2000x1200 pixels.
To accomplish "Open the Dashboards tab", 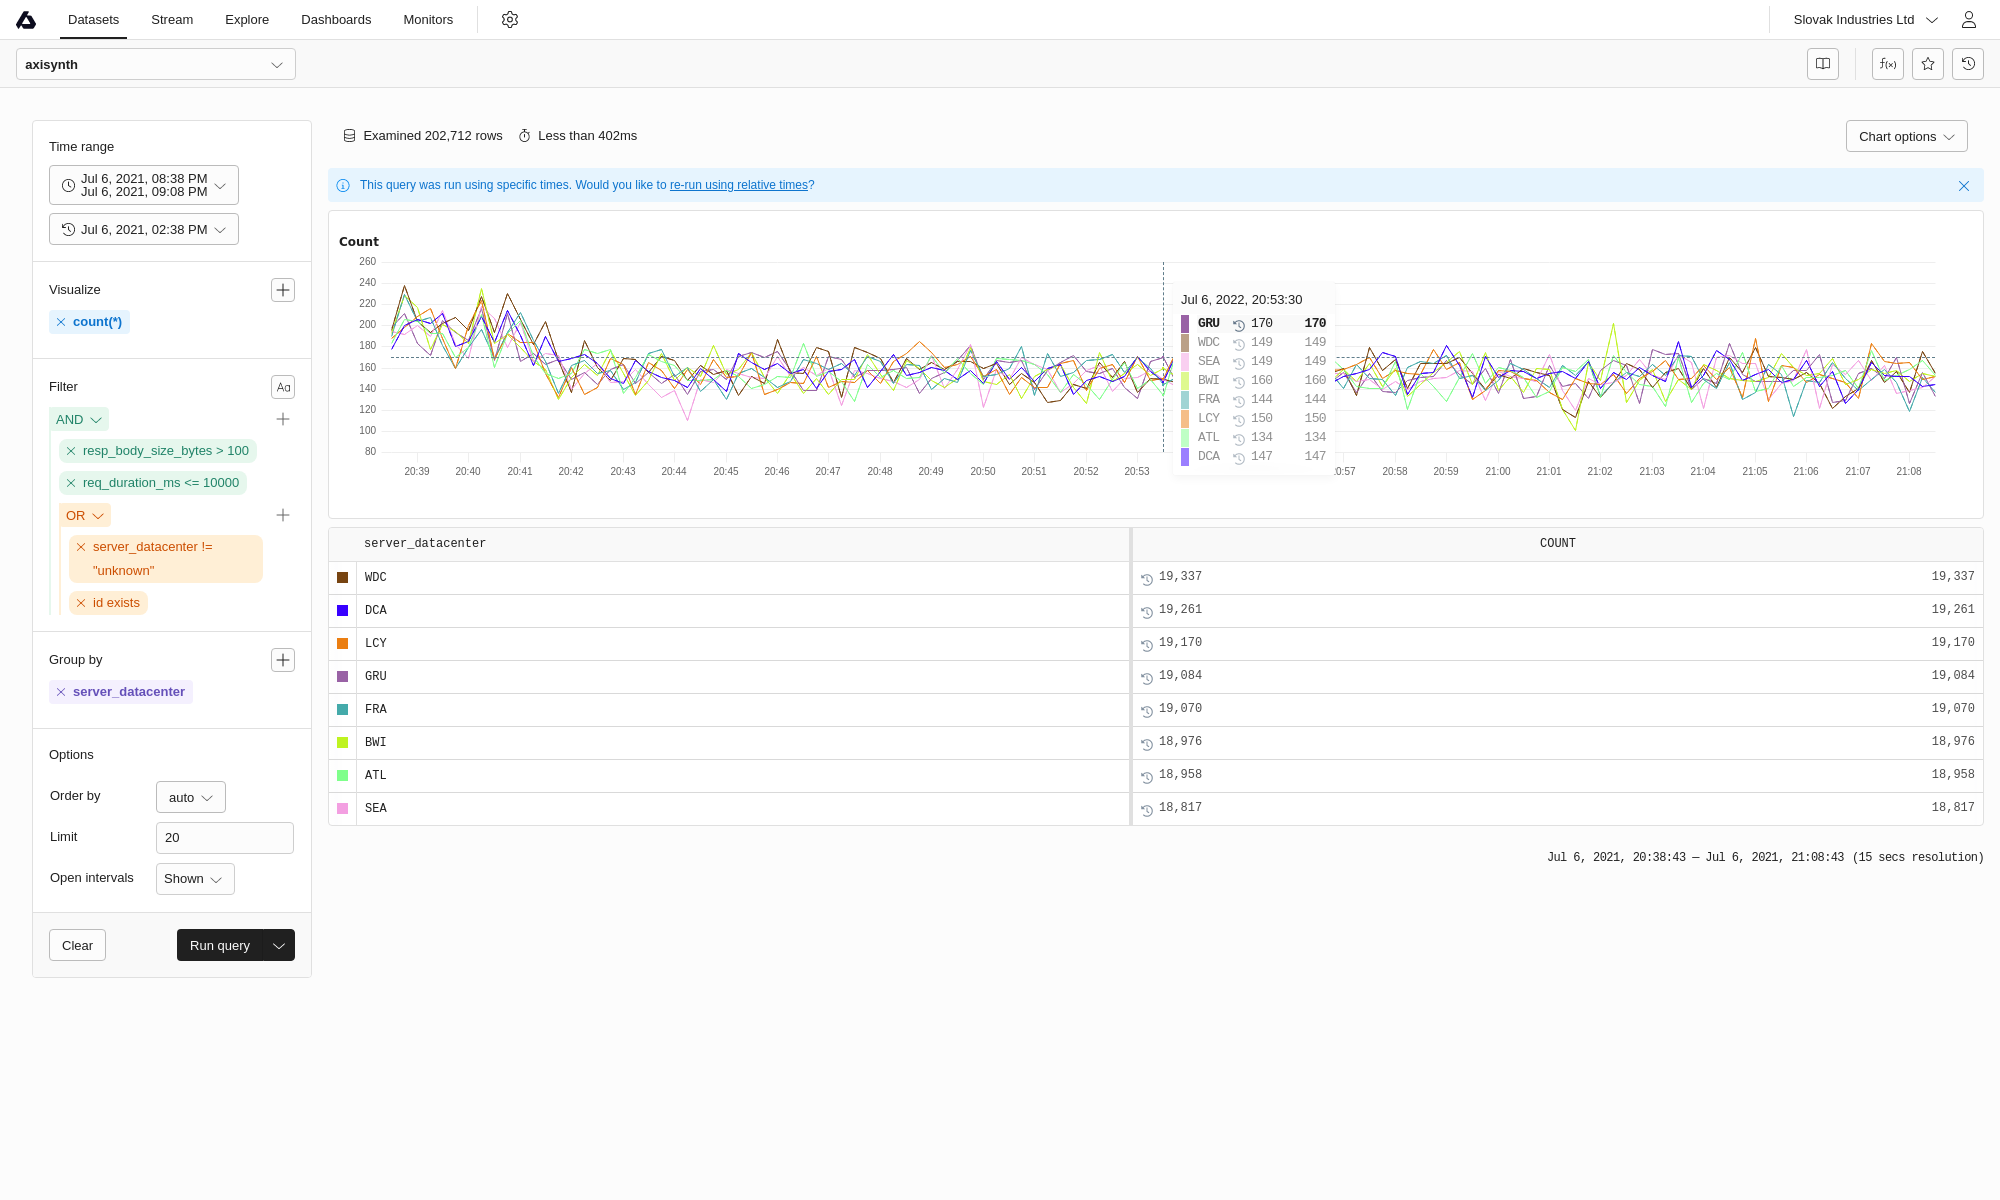I will 336,20.
